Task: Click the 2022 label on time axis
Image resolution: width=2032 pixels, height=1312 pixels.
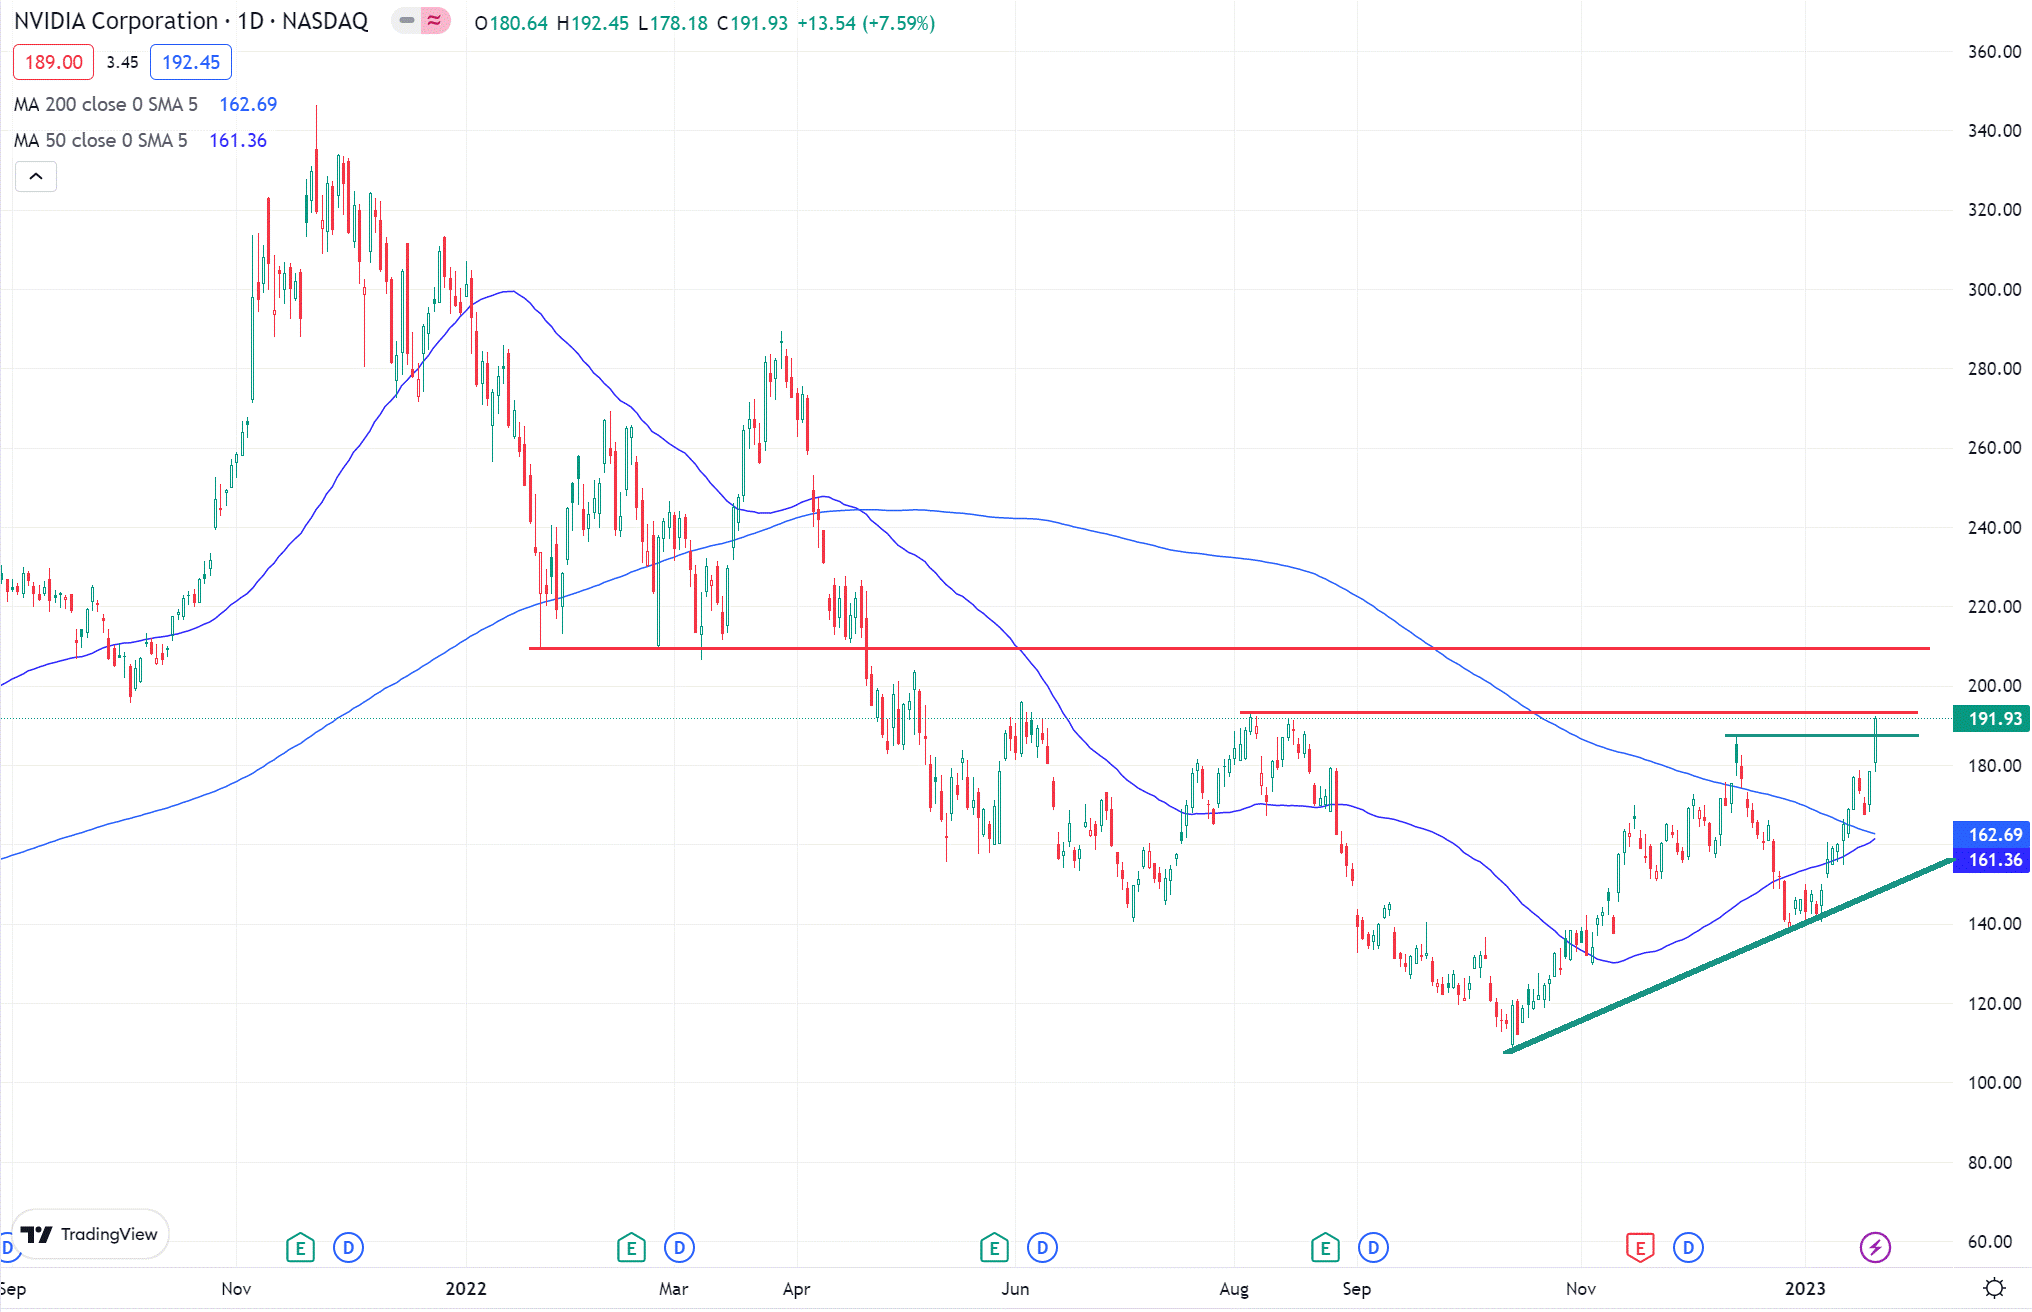Action: pyautogui.click(x=466, y=1288)
